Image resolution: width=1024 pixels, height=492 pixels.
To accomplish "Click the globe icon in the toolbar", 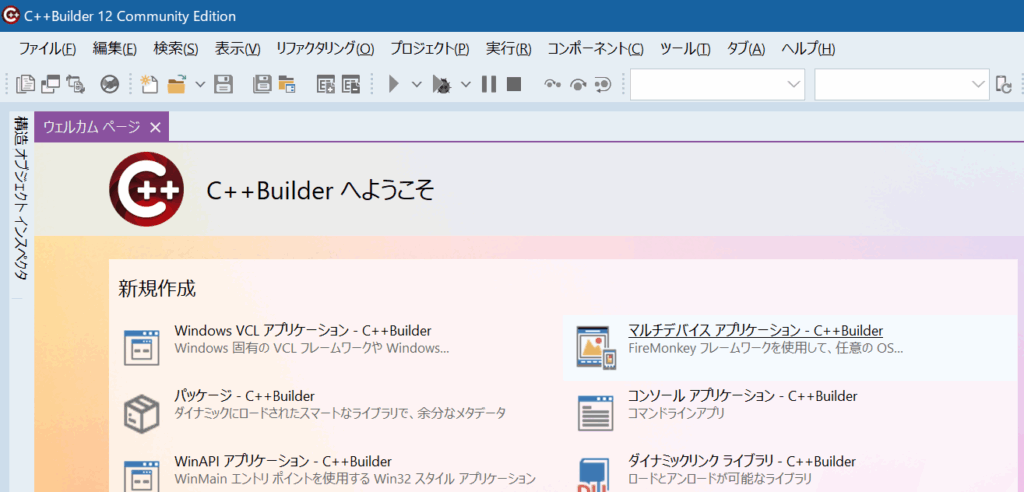I will click(x=110, y=85).
